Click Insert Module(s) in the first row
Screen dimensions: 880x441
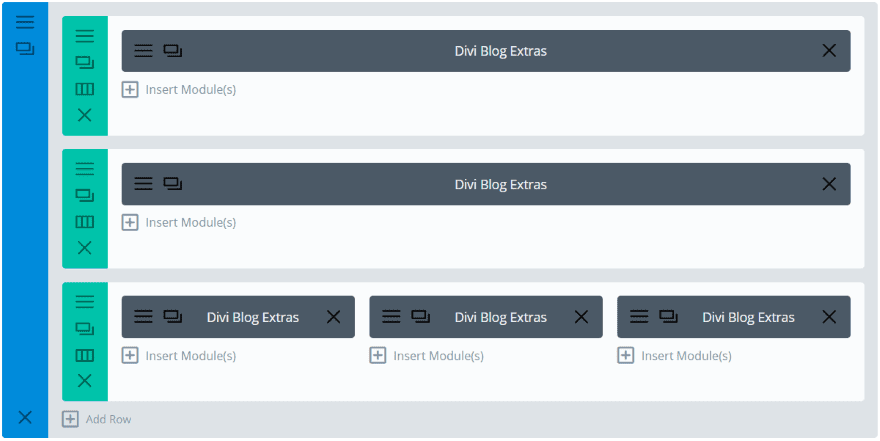179,90
